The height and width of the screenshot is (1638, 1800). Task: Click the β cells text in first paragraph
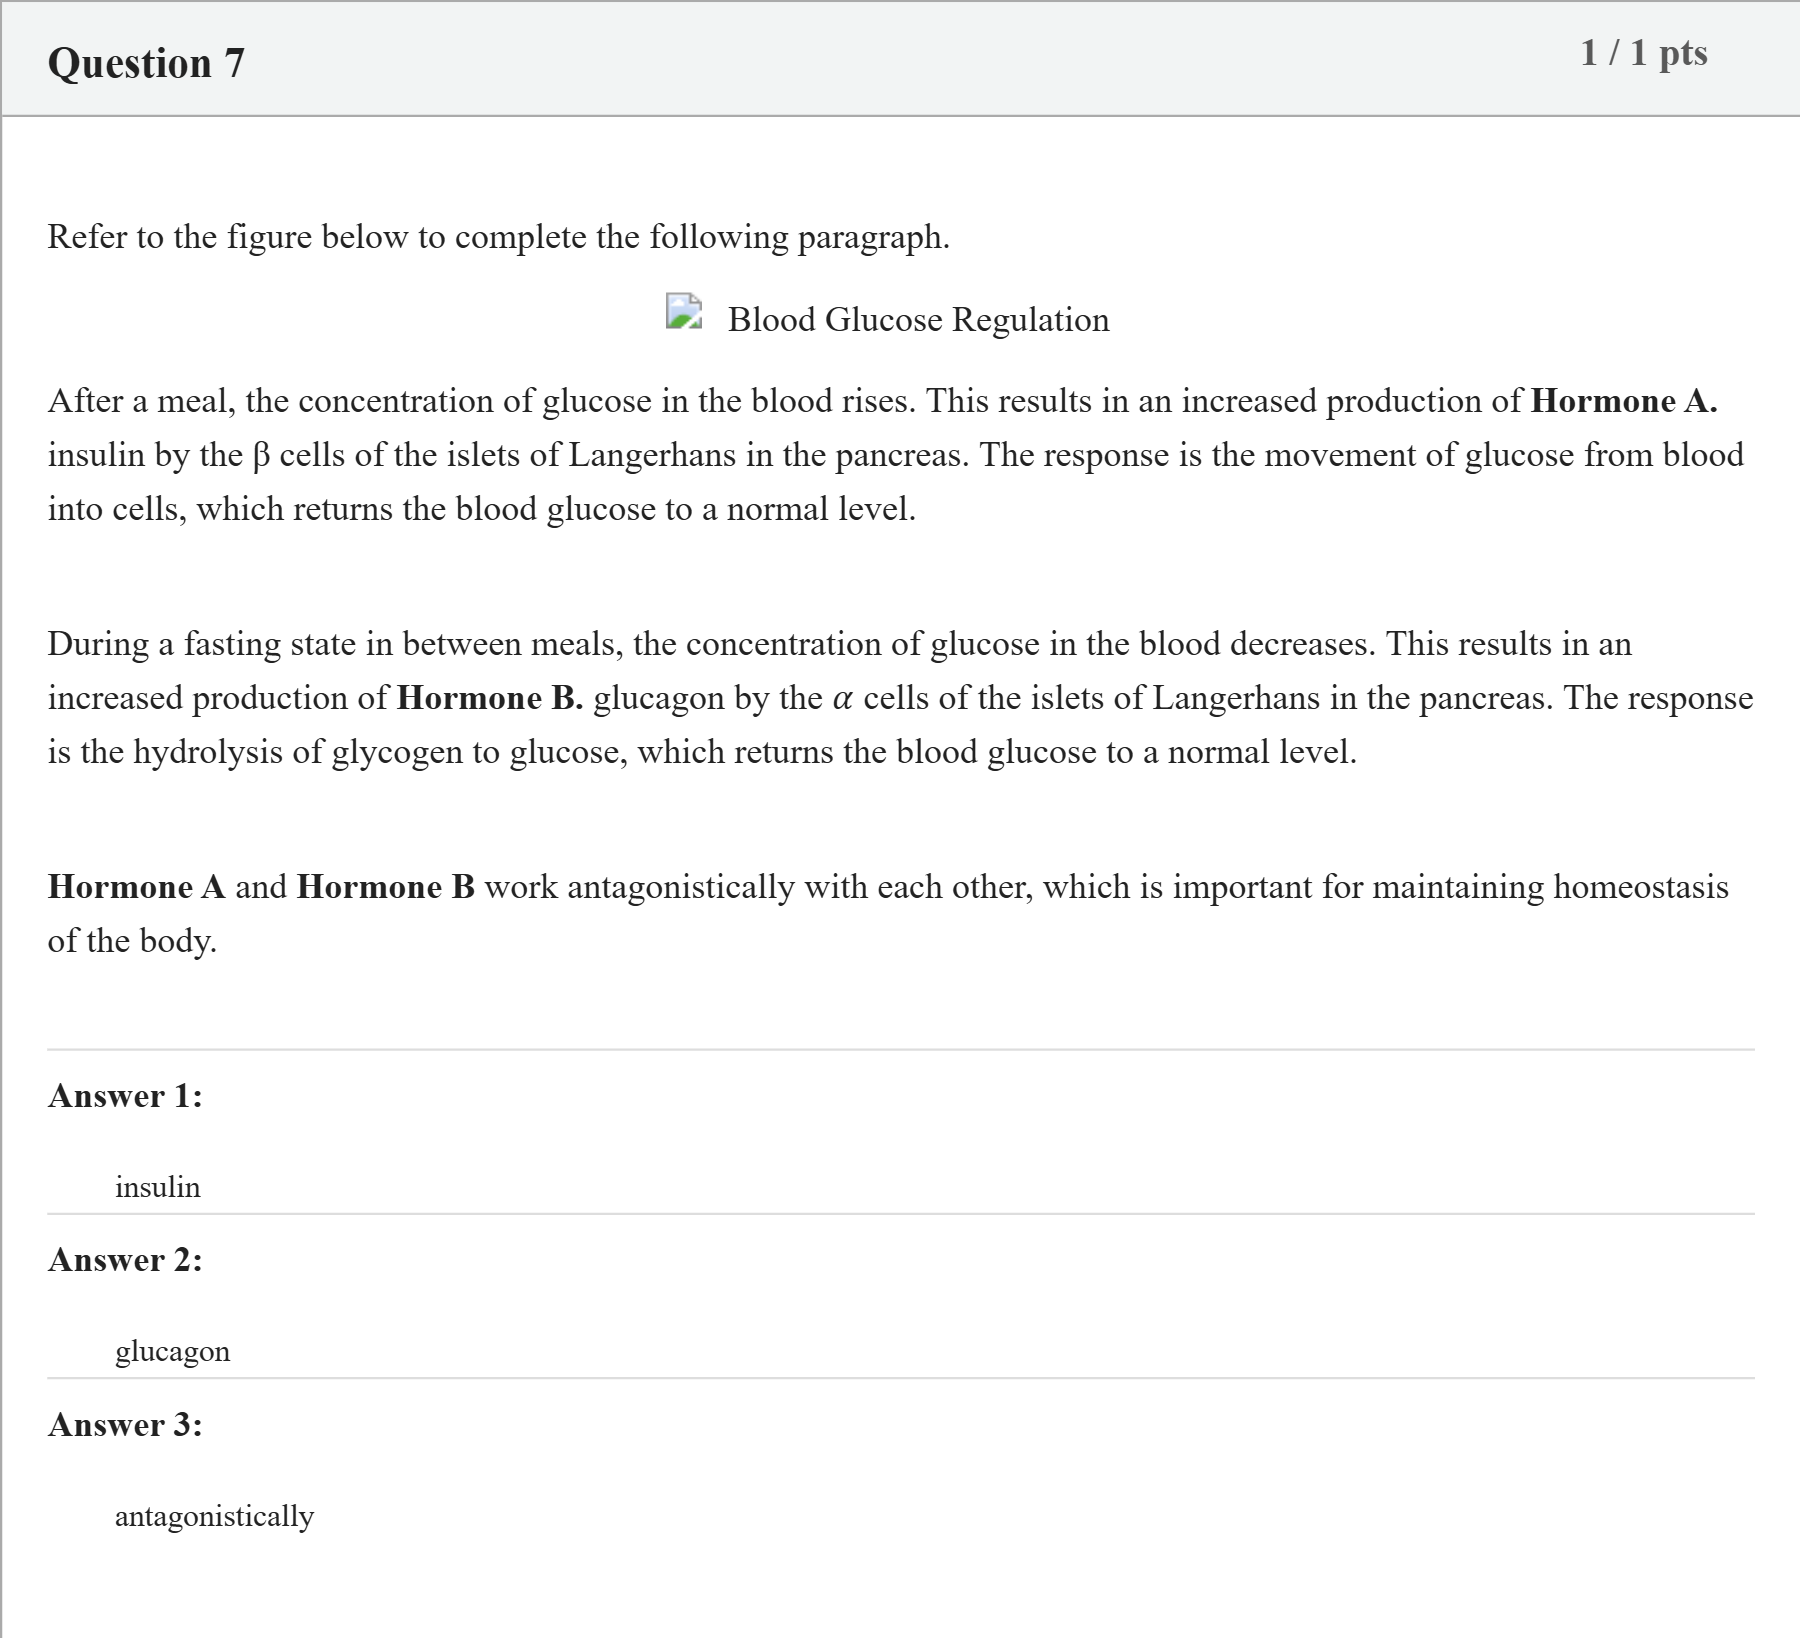click(299, 456)
